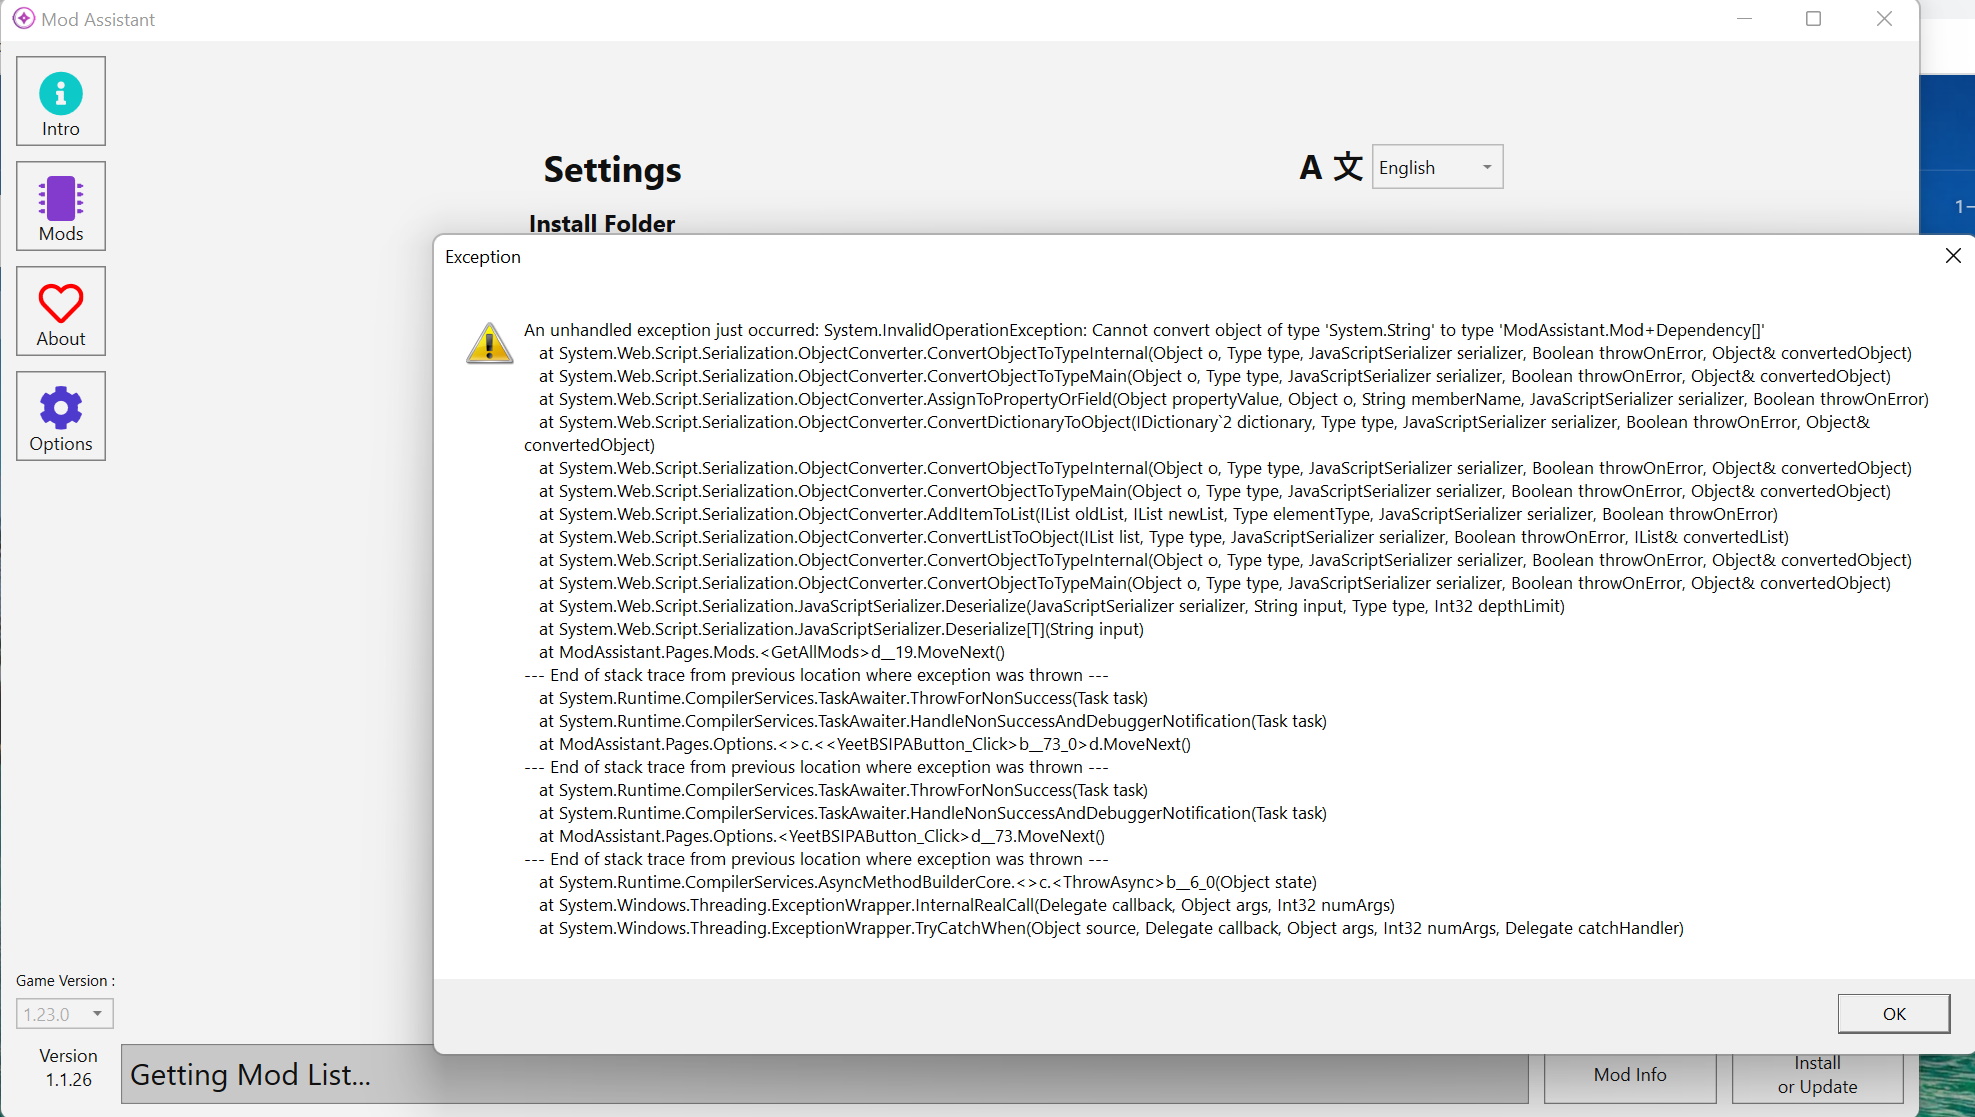
Task: Click the Install Folder label
Action: 602,224
